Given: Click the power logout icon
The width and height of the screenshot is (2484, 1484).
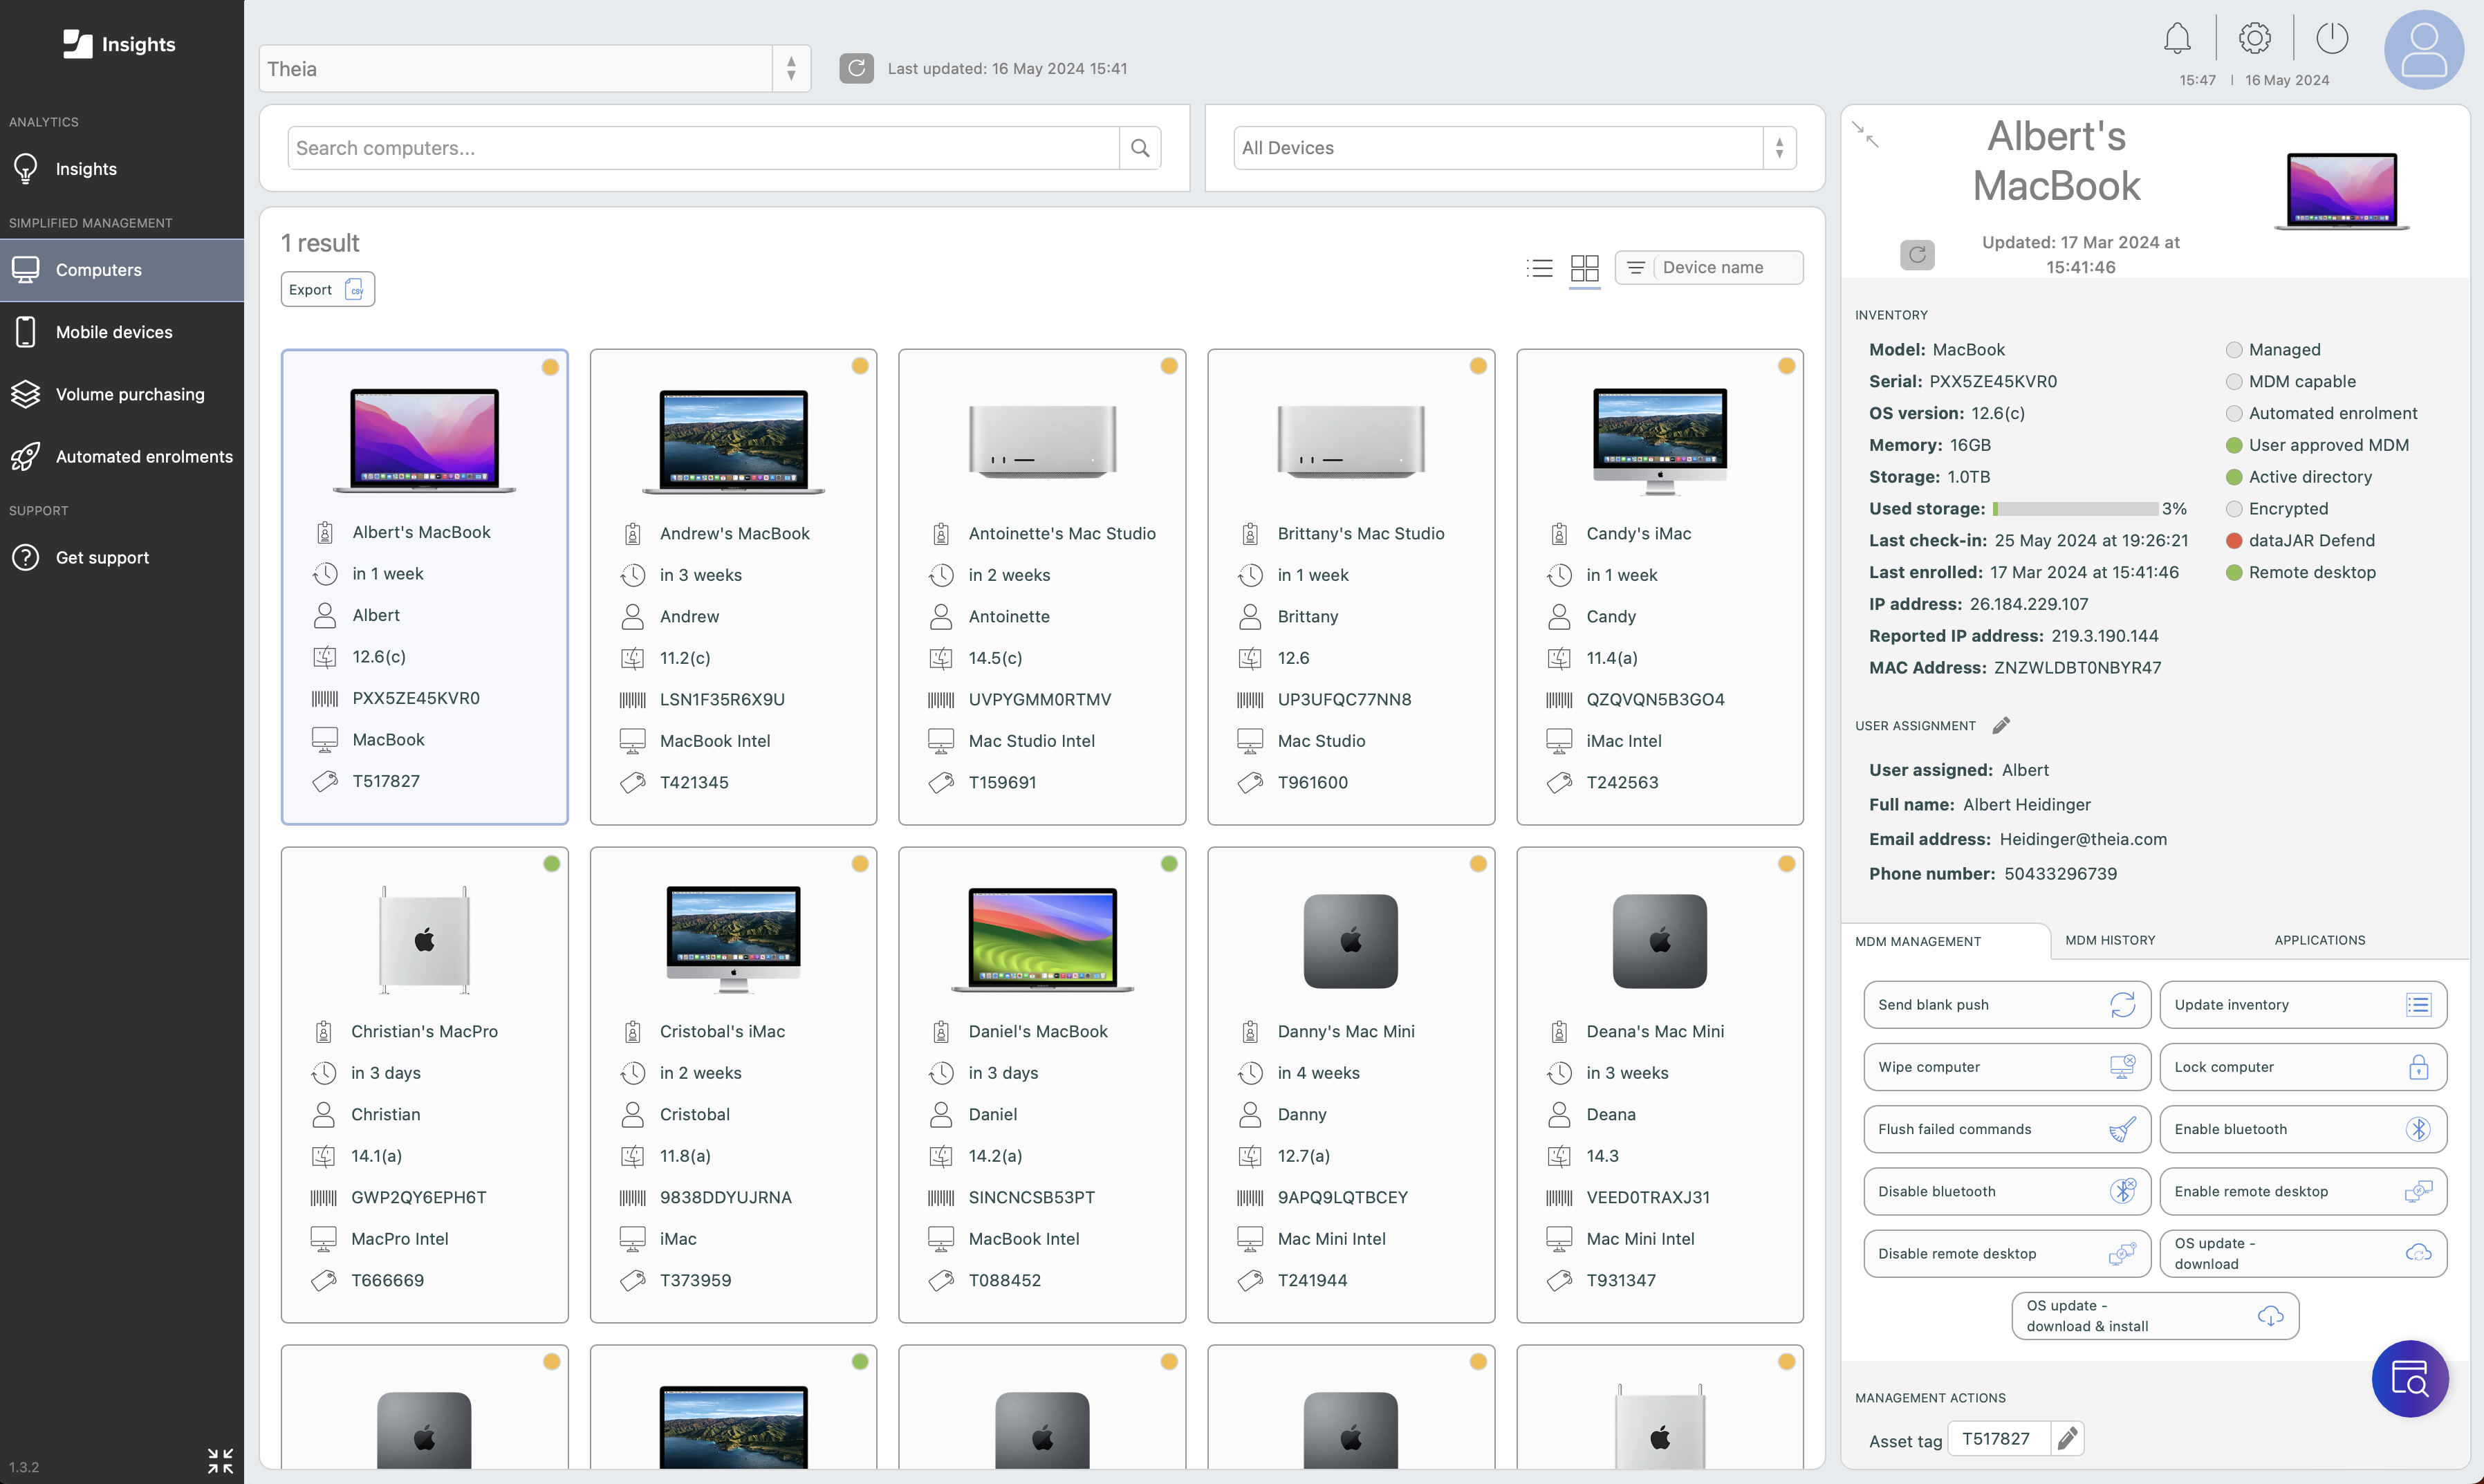Looking at the screenshot, I should (x=2332, y=39).
